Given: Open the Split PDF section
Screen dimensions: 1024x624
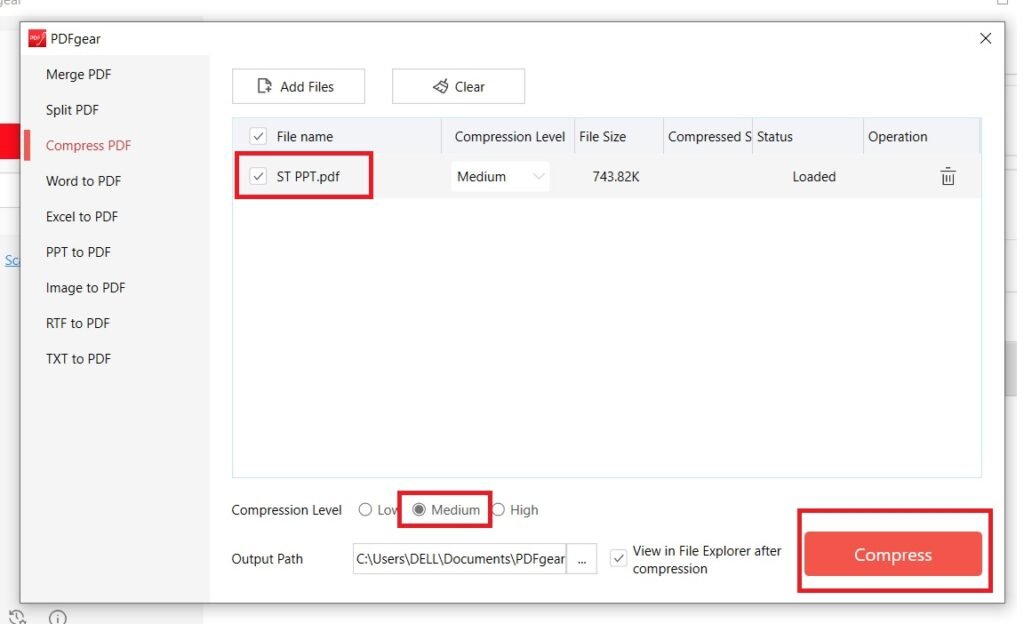Looking at the screenshot, I should click(72, 110).
